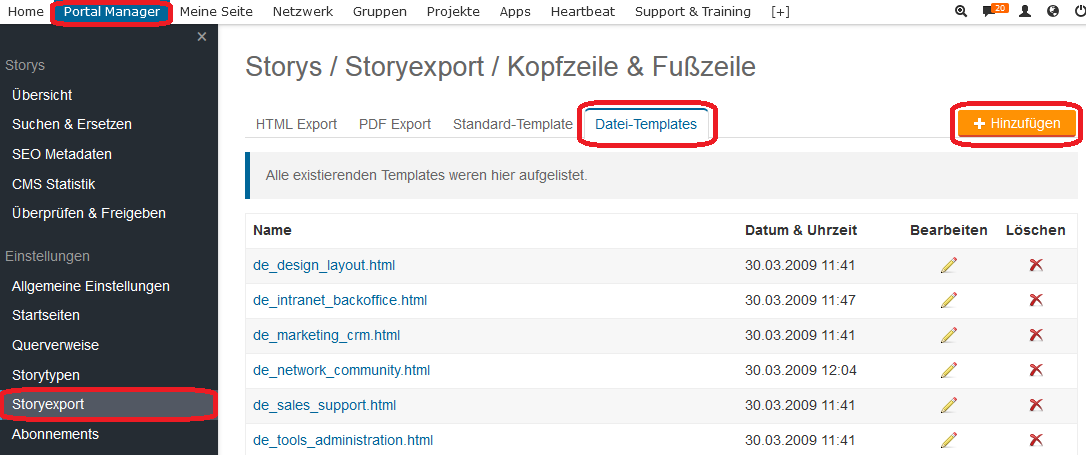Open de_intranet_backoffice.html template link

click(x=340, y=300)
